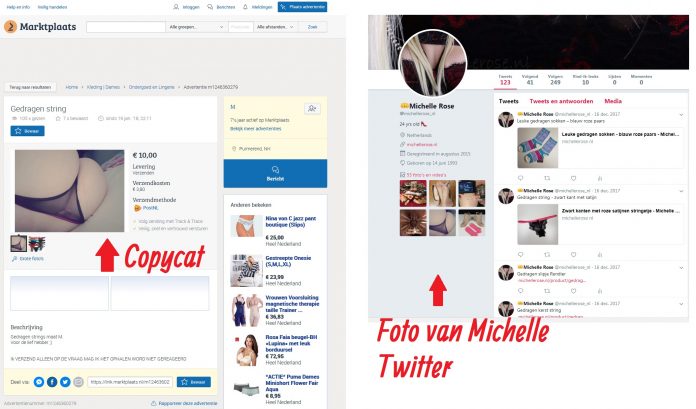696x409 pixels.
Task: Click the email share icon
Action: pos(78,382)
